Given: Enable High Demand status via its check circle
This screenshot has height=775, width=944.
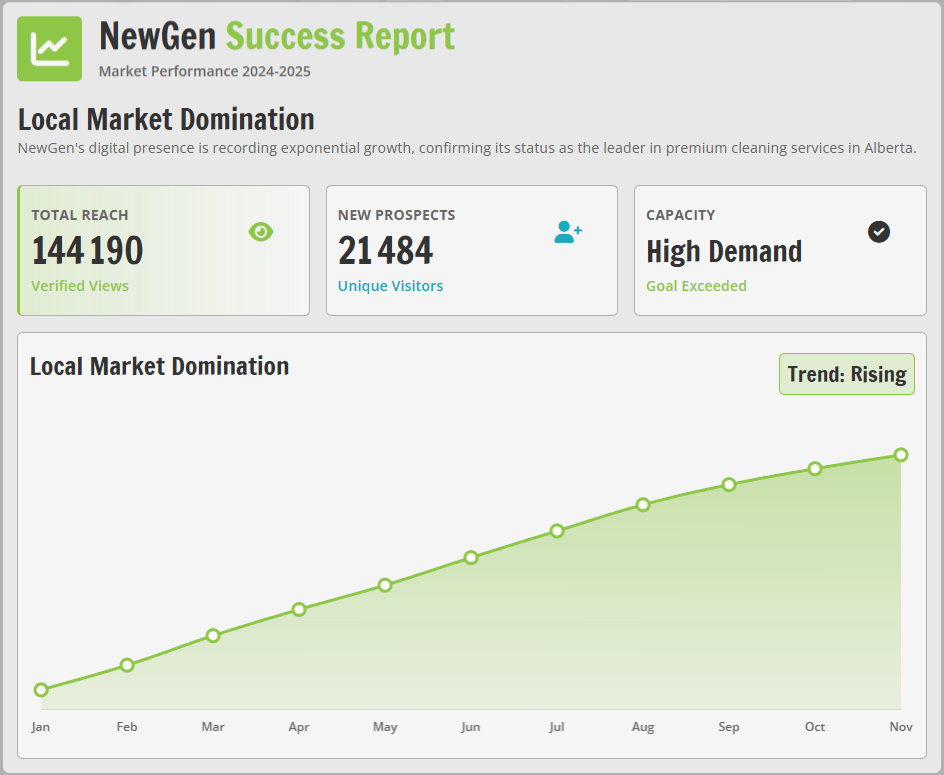Looking at the screenshot, I should click(x=878, y=231).
